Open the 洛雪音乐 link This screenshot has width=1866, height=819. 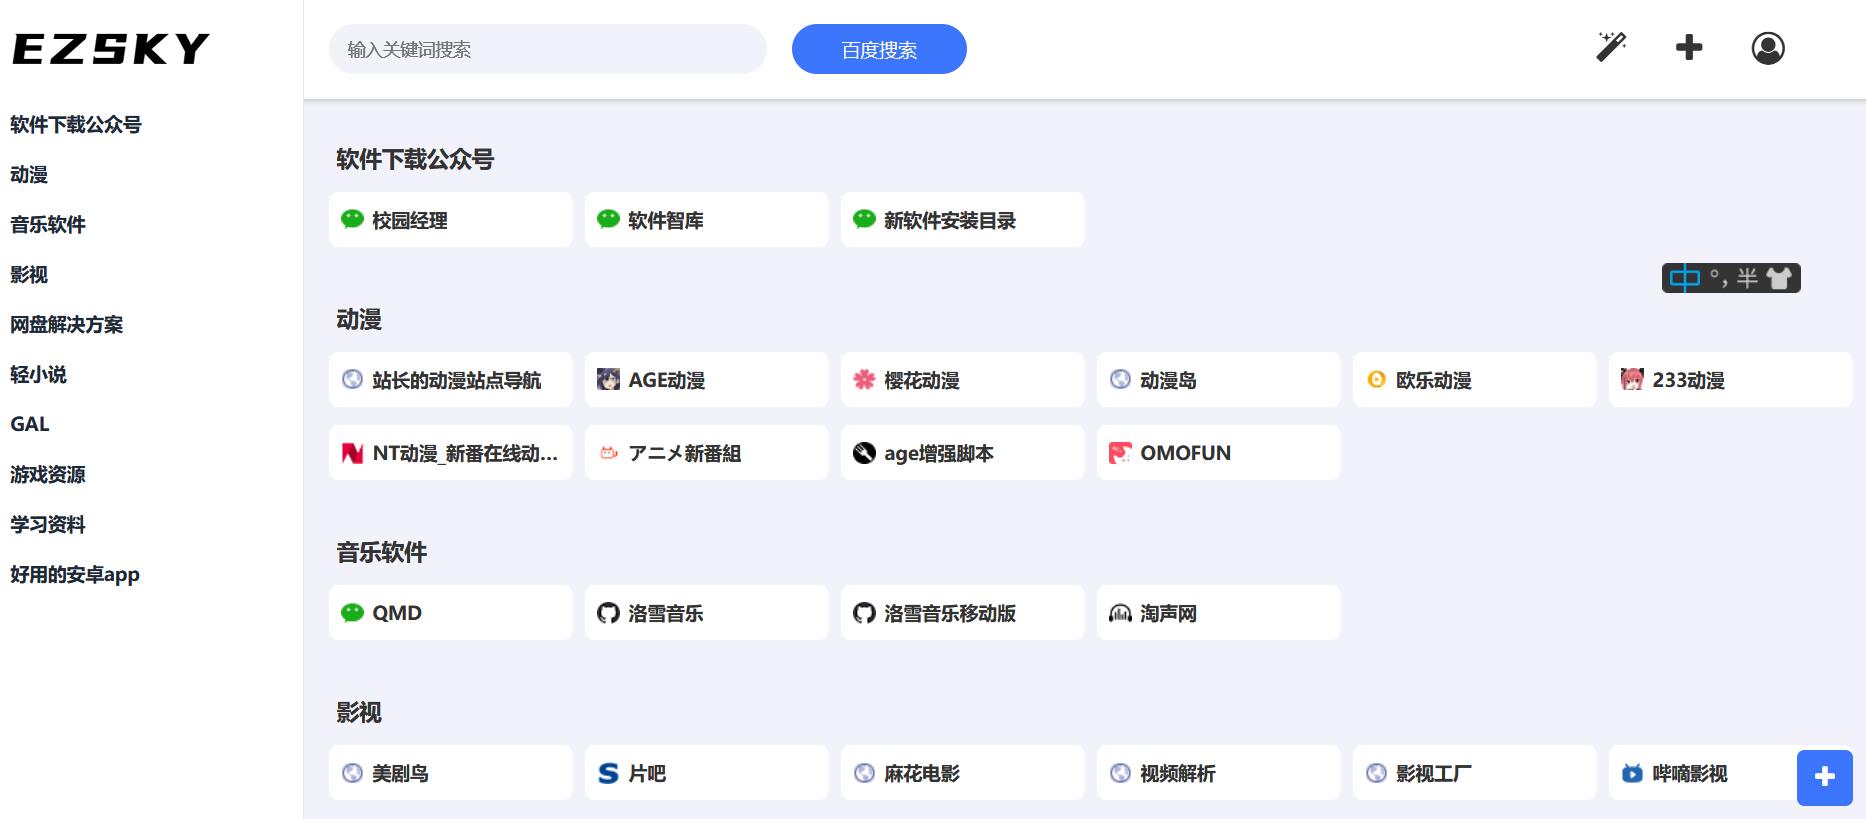point(707,613)
